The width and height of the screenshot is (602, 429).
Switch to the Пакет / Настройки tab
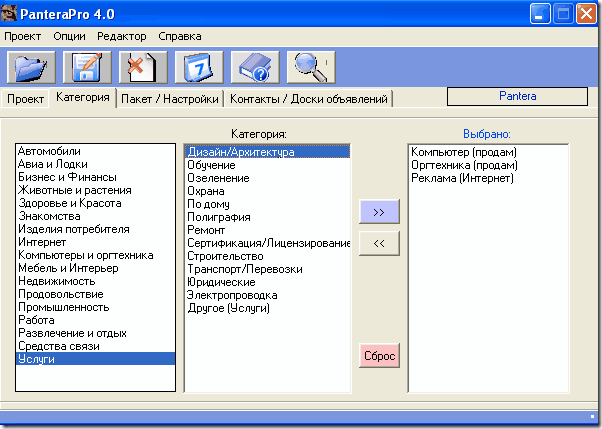pyautogui.click(x=170, y=99)
